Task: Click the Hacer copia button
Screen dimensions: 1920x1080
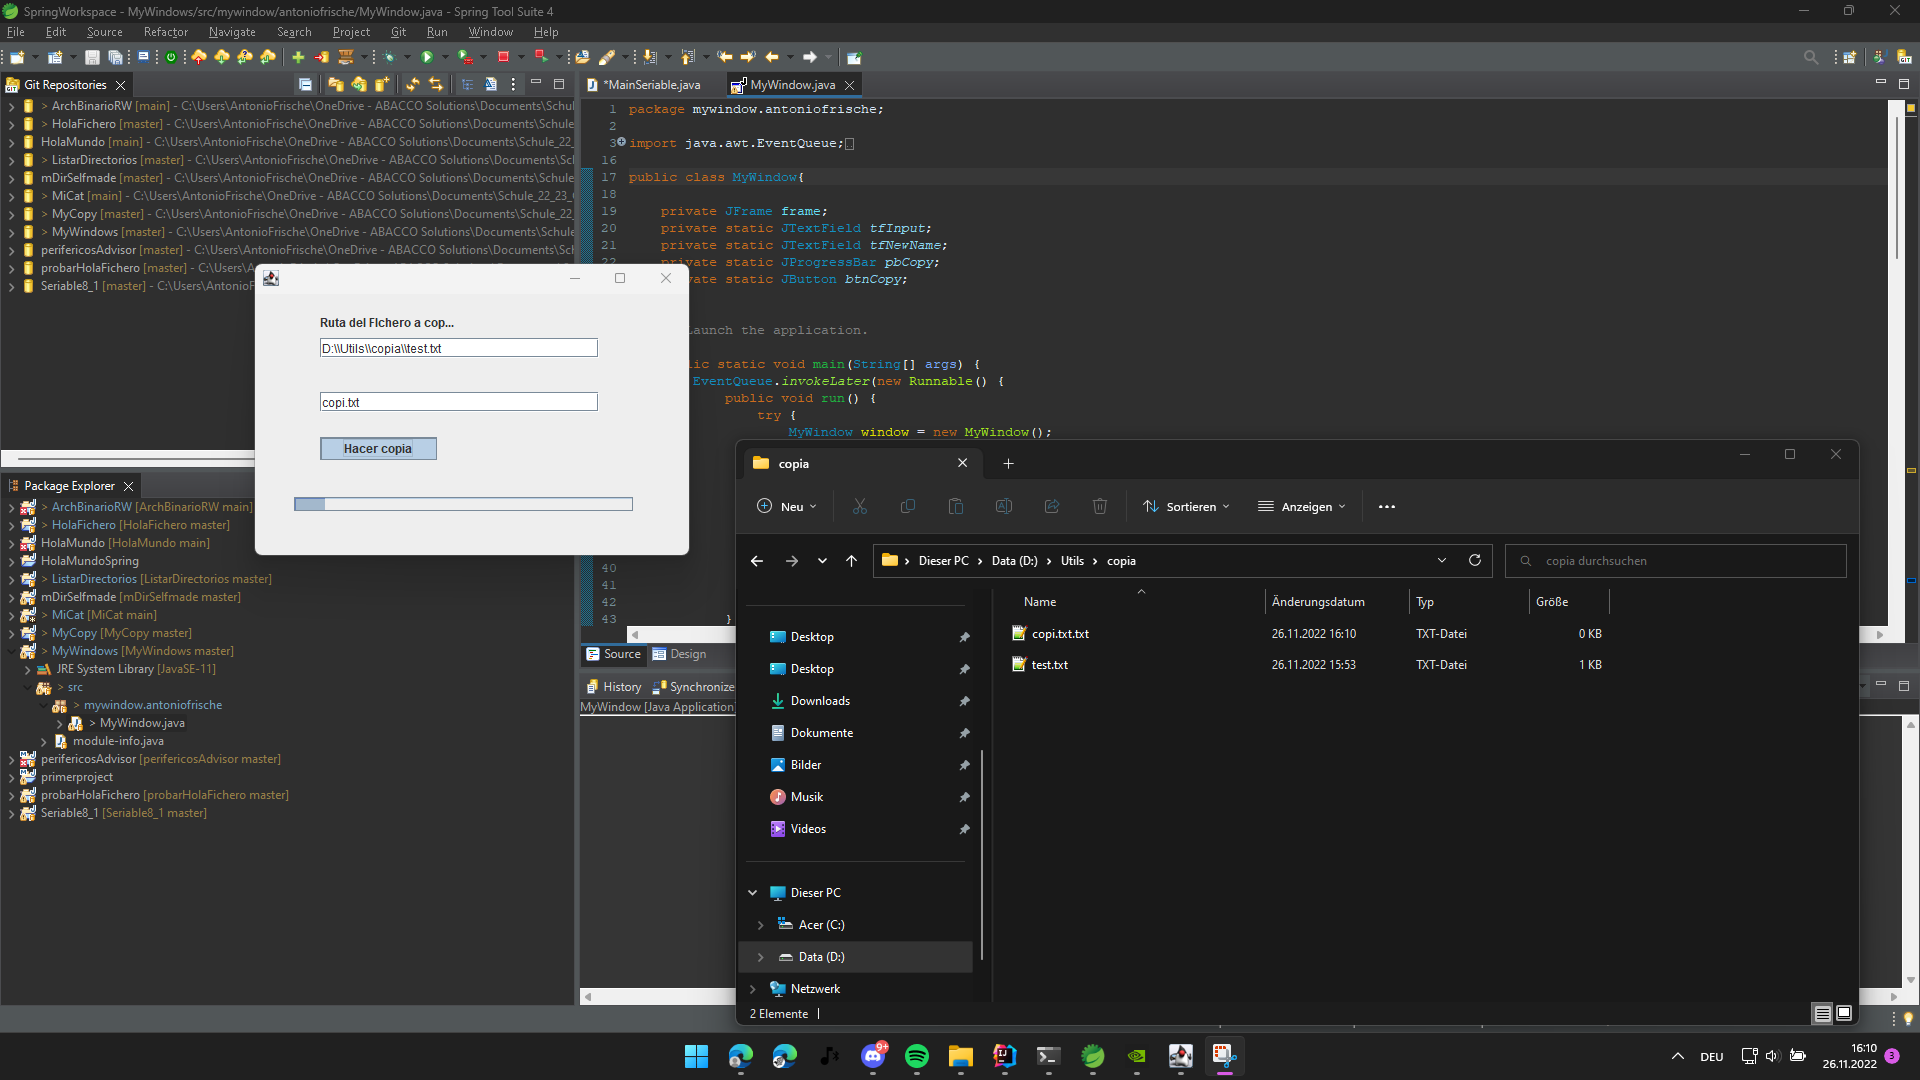Action: pos(378,448)
